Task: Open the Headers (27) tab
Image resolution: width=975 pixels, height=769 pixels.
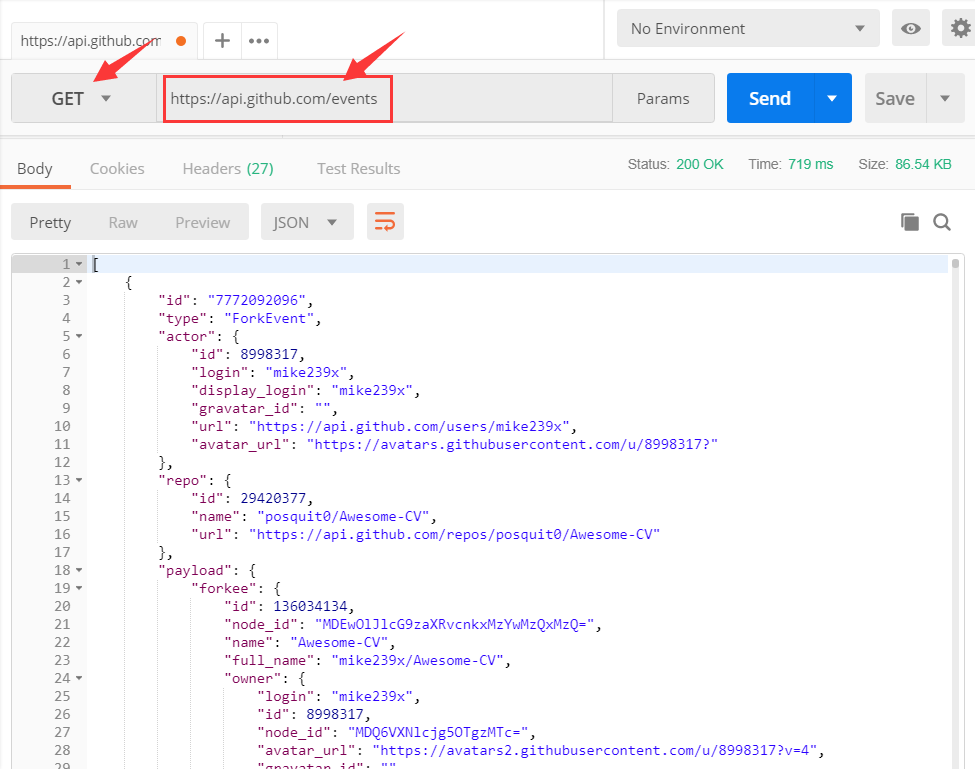Action: point(227,168)
